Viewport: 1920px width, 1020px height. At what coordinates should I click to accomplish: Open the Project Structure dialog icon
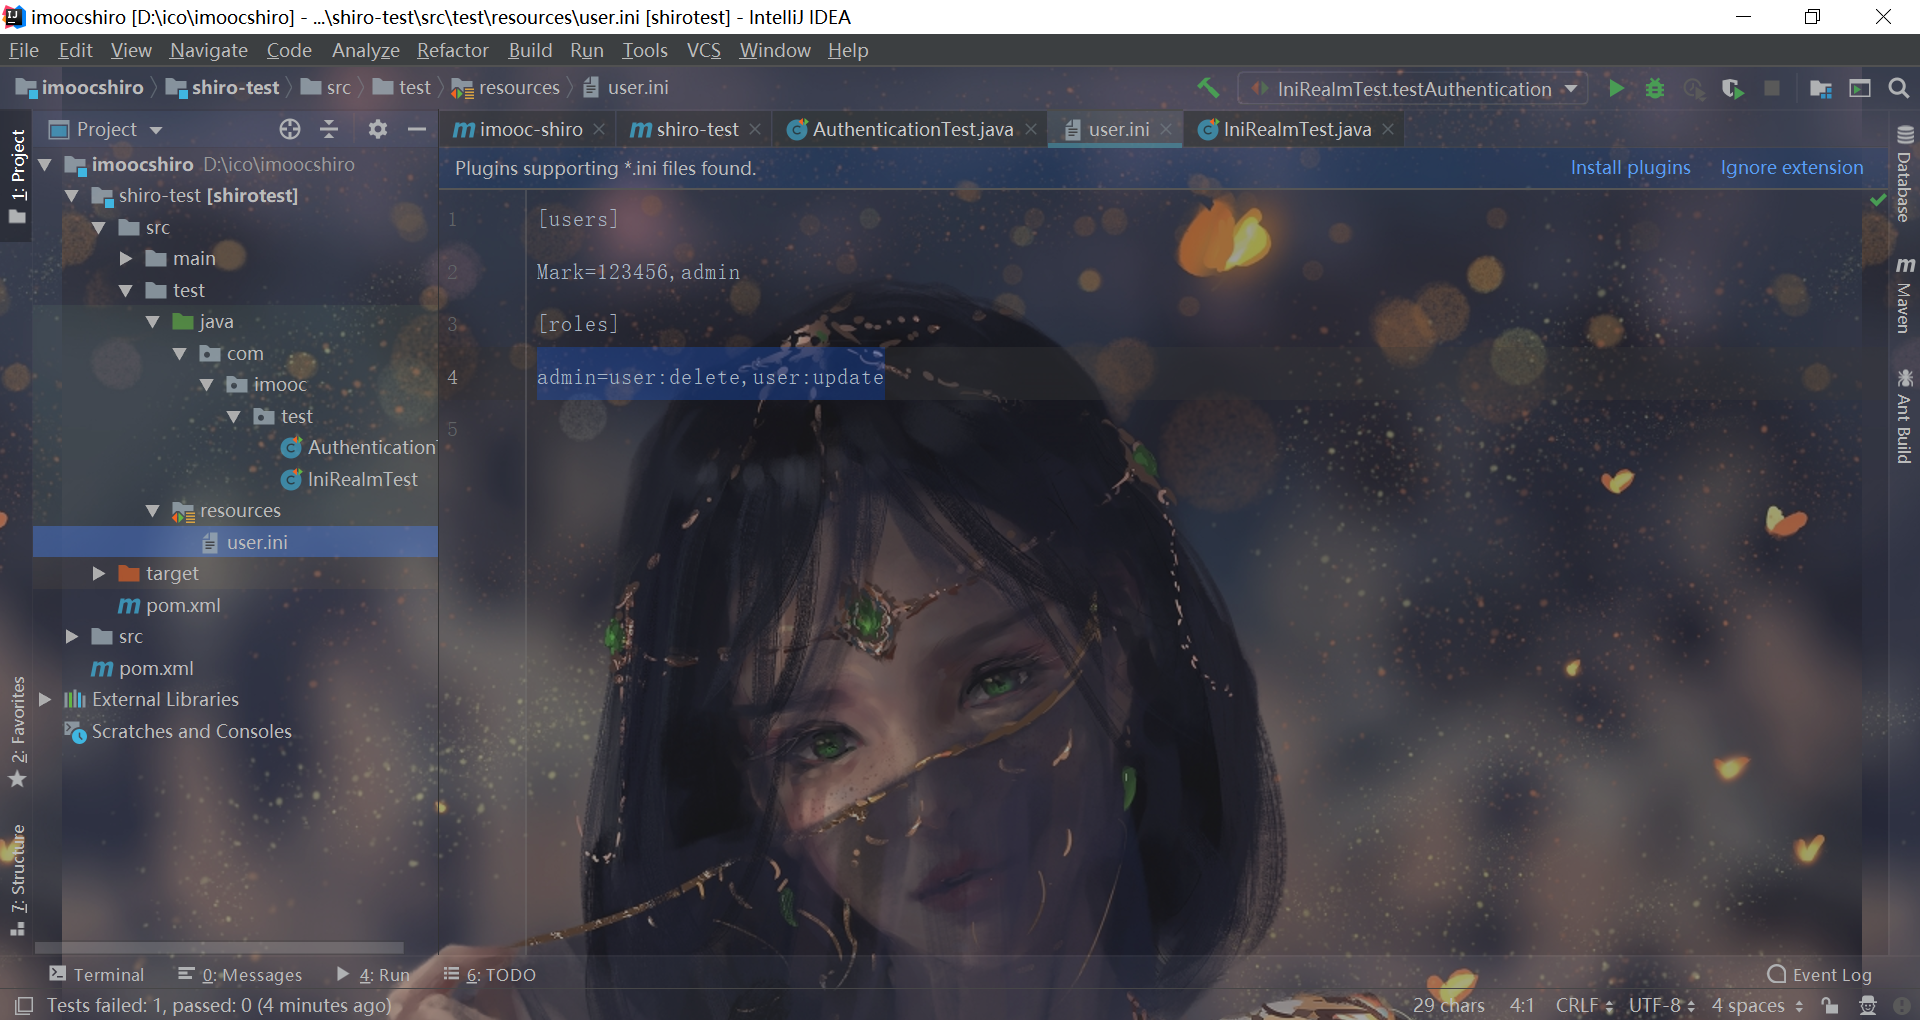pos(1821,88)
